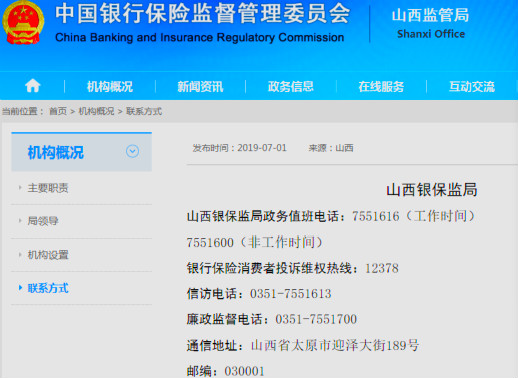518x378 pixels.
Task: Click the 山西银保监局 article heading
Action: (x=432, y=190)
